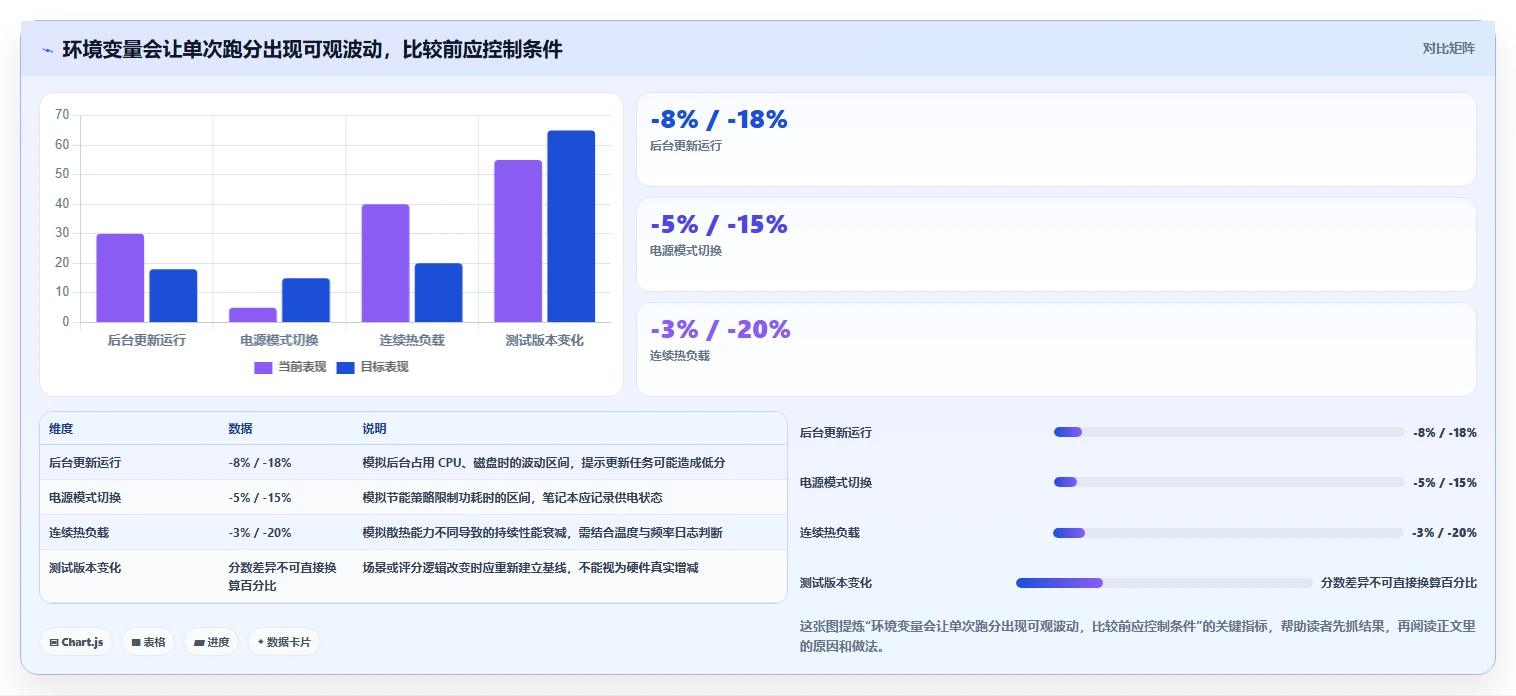
Task: Open the -5% / -15% data card
Action: click(x=1056, y=244)
